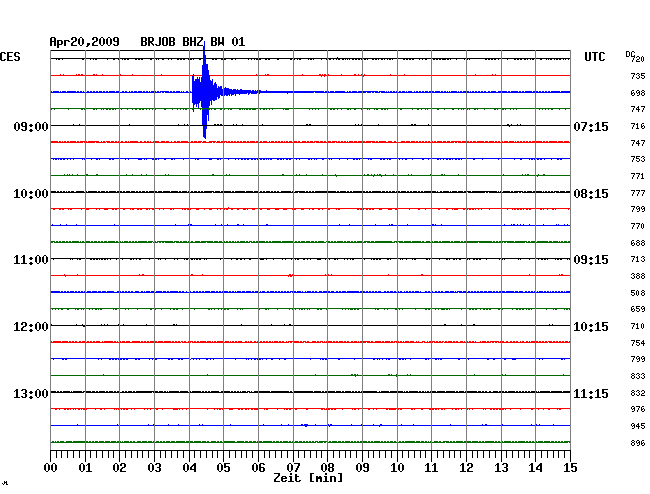Click the '11:15' UTC time label
This screenshot has width=650, height=494.
(591, 393)
